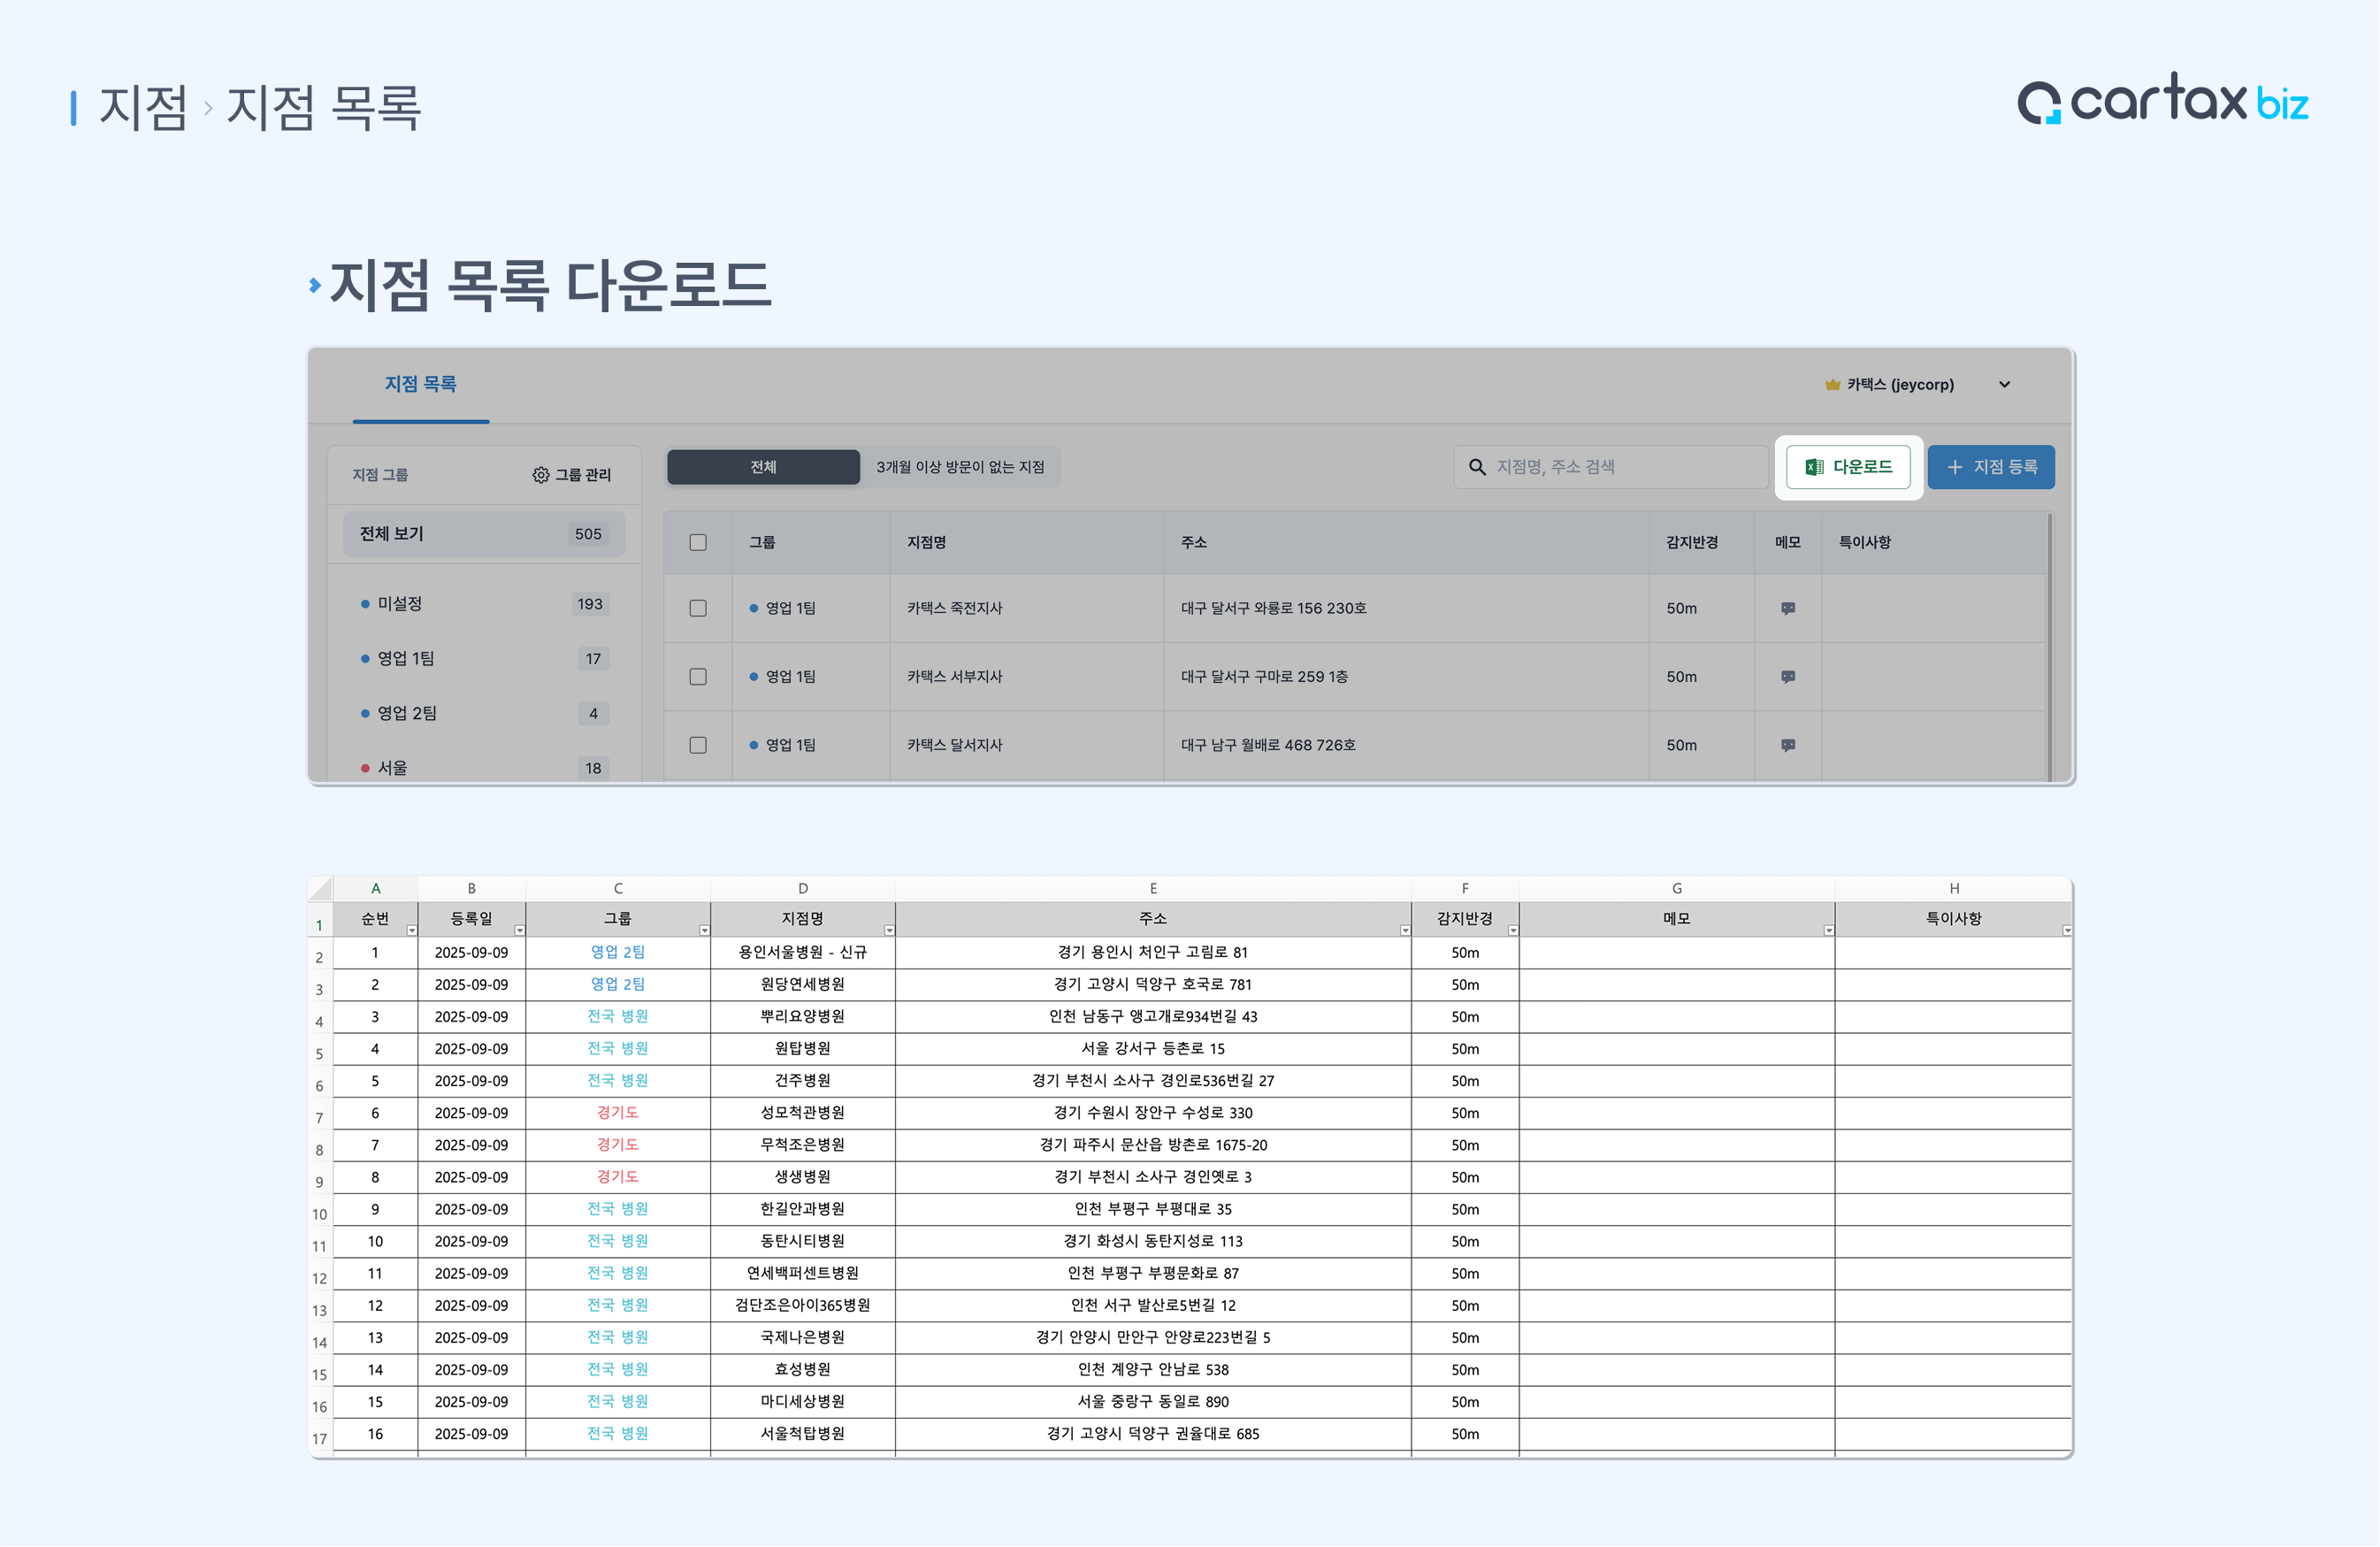Select the 영업 1팀 group in sidebar
The image size is (2380, 1547).
483,659
